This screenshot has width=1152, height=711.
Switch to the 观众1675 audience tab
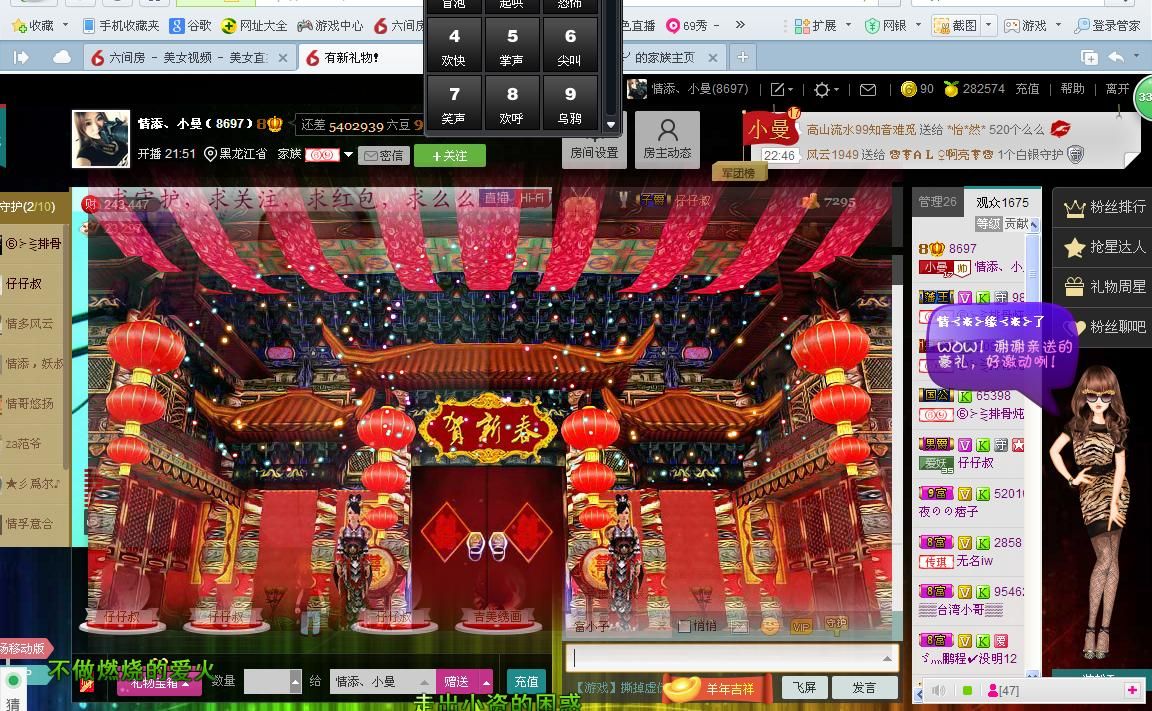coord(1001,202)
